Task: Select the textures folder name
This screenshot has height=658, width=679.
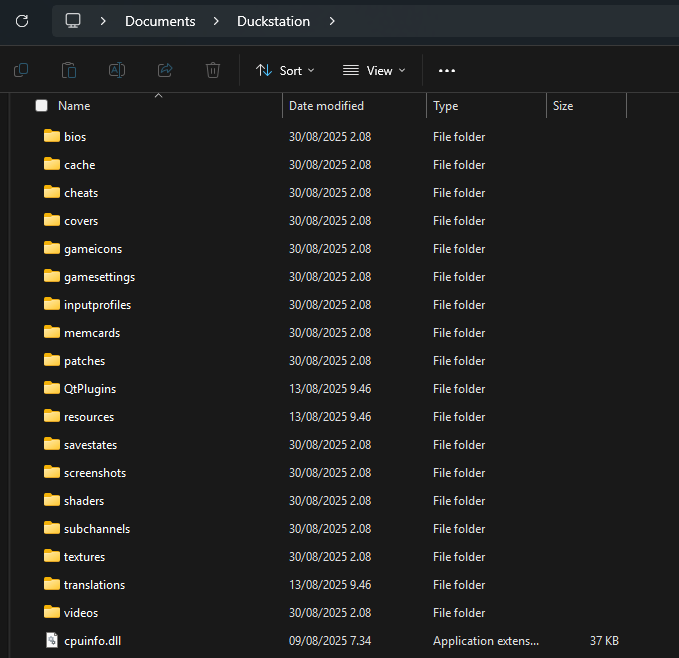Action: pyautogui.click(x=84, y=557)
